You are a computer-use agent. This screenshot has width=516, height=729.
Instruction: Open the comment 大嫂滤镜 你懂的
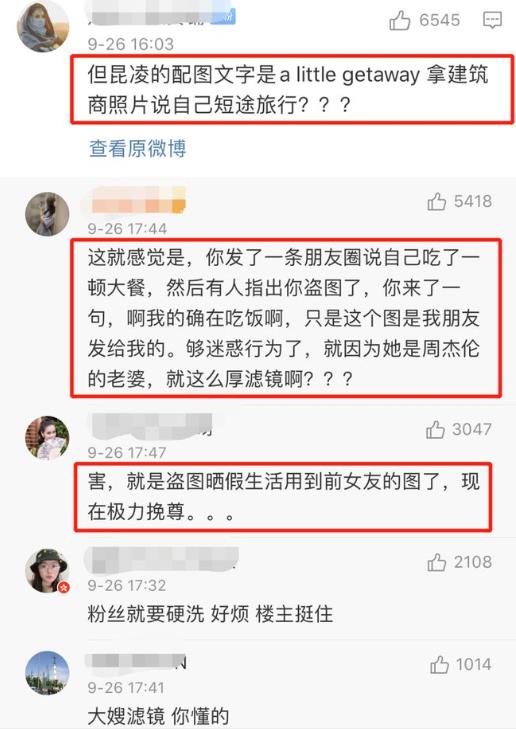coord(158,716)
